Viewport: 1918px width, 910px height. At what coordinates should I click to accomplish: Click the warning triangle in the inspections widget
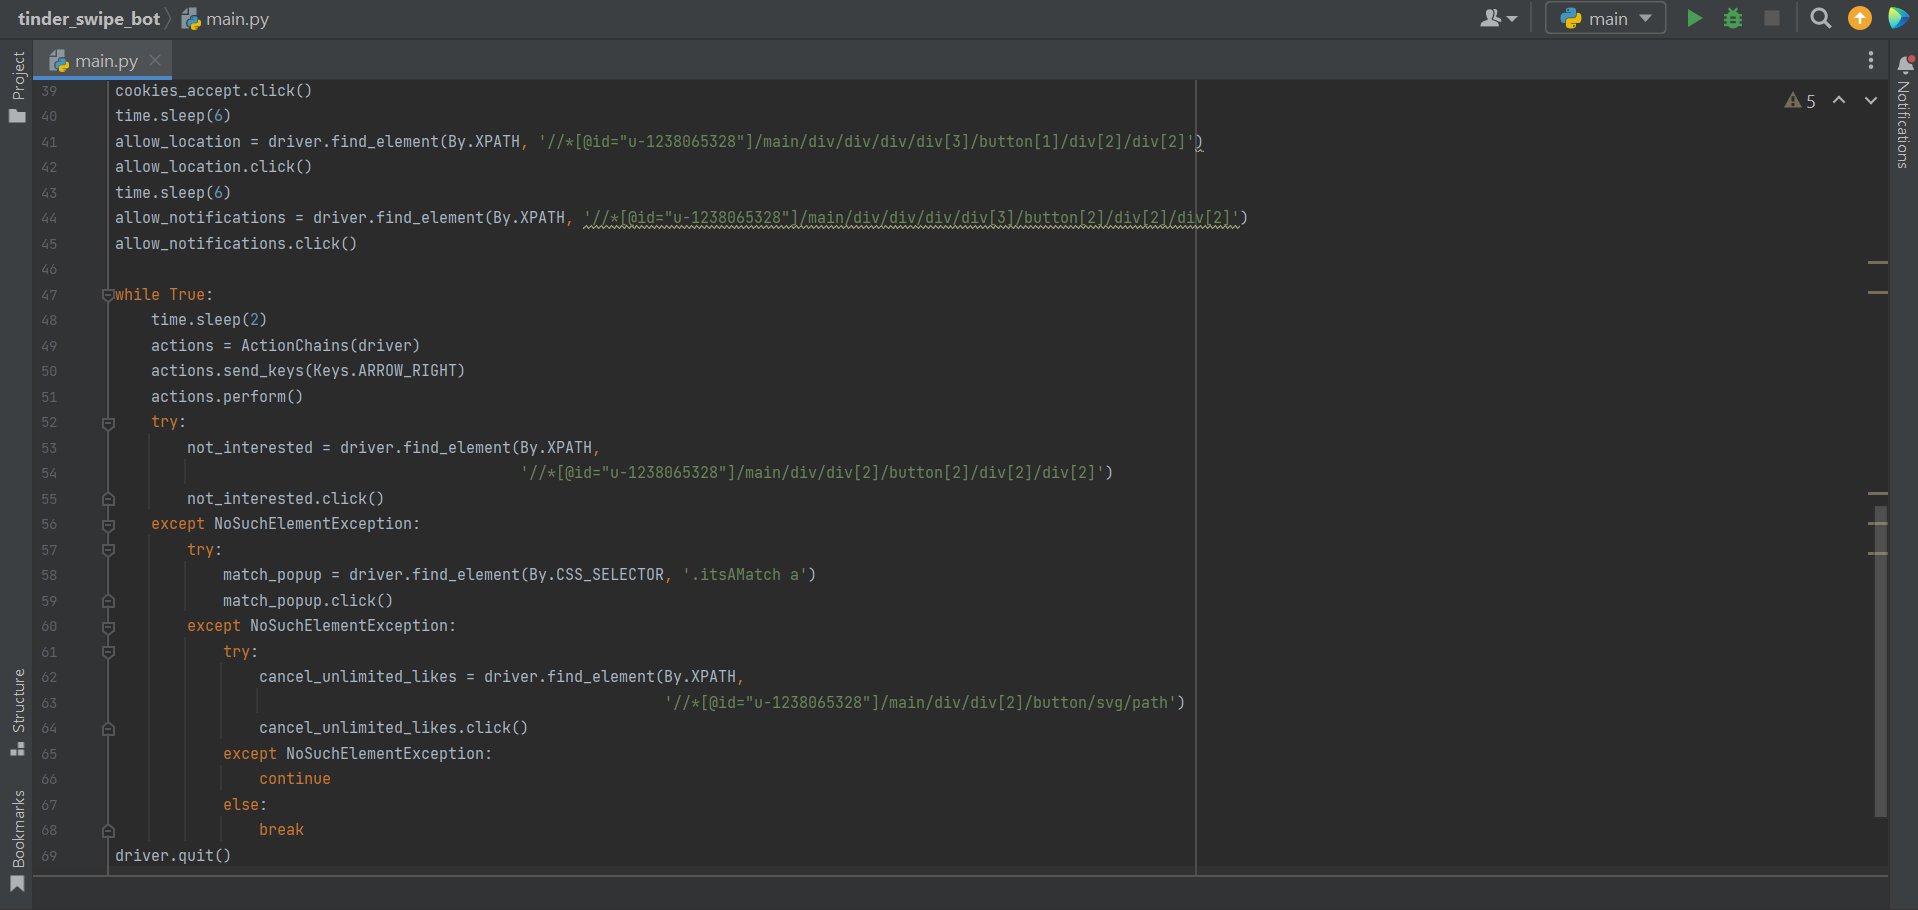click(1793, 100)
